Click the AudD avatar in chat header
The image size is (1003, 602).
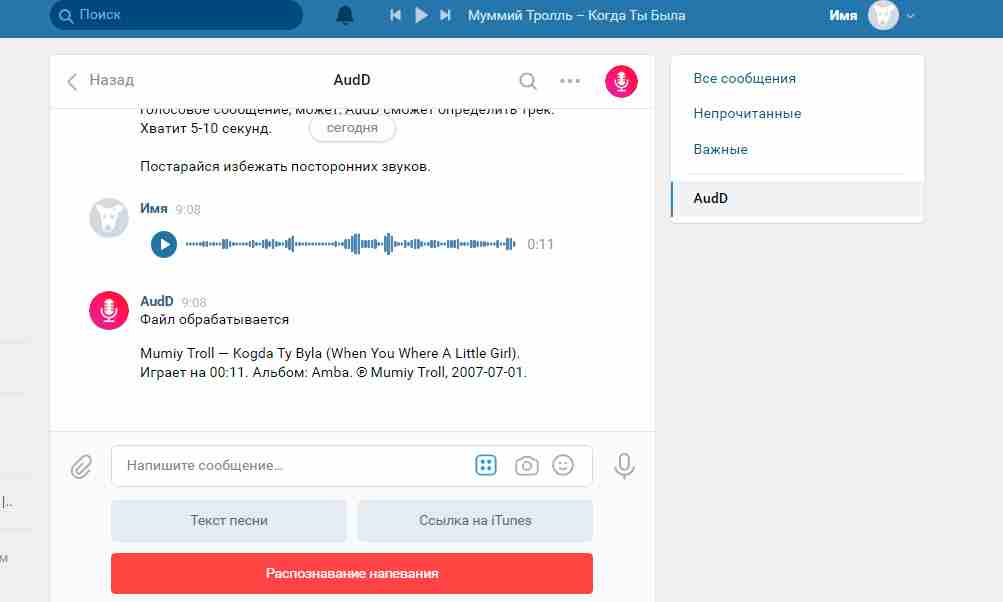tap(621, 81)
